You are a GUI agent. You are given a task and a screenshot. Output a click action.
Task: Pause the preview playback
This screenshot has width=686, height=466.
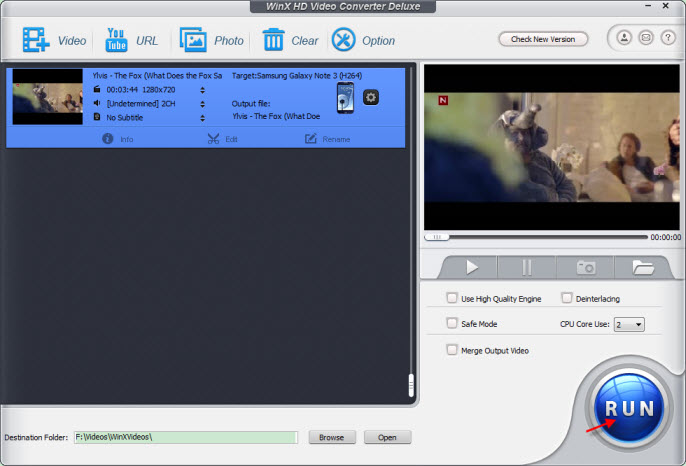point(527,267)
